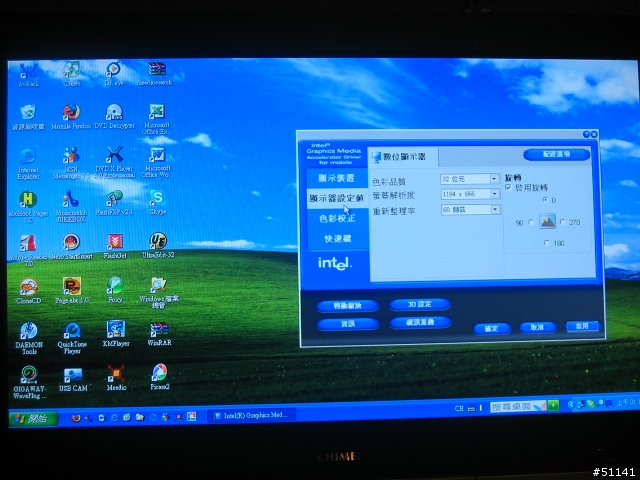Select the CloneCD desktop icon
Image resolution: width=640 pixels, height=480 pixels.
click(x=29, y=291)
